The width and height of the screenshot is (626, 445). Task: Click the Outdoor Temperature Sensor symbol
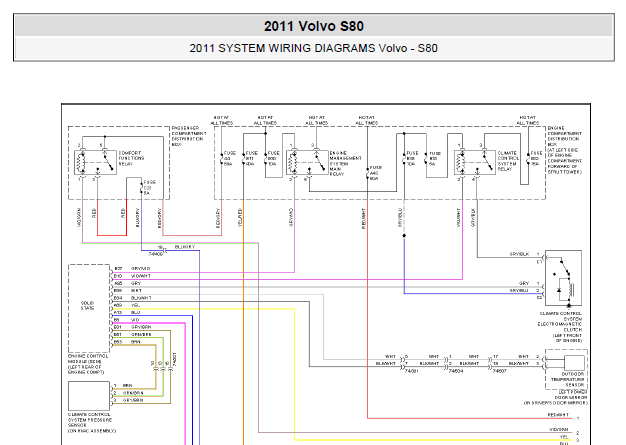[x=574, y=363]
